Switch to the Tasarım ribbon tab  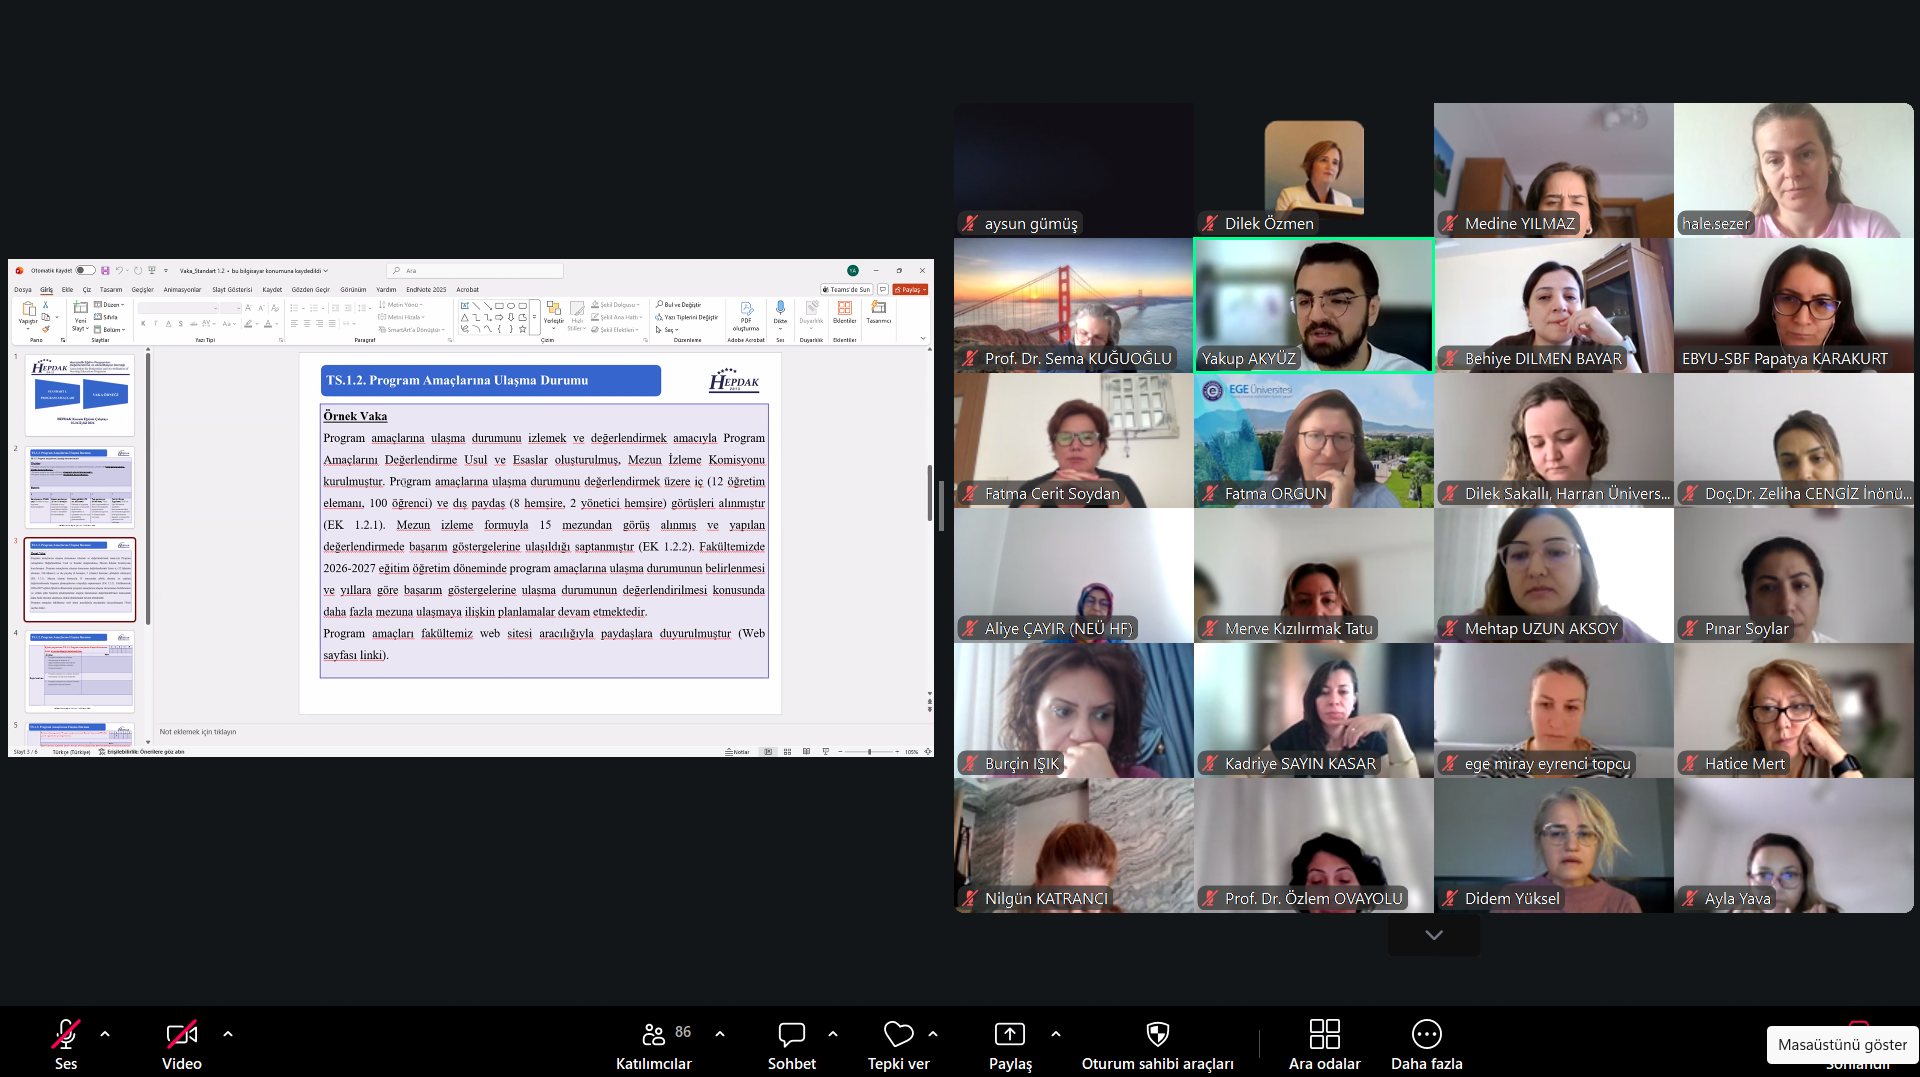click(111, 290)
